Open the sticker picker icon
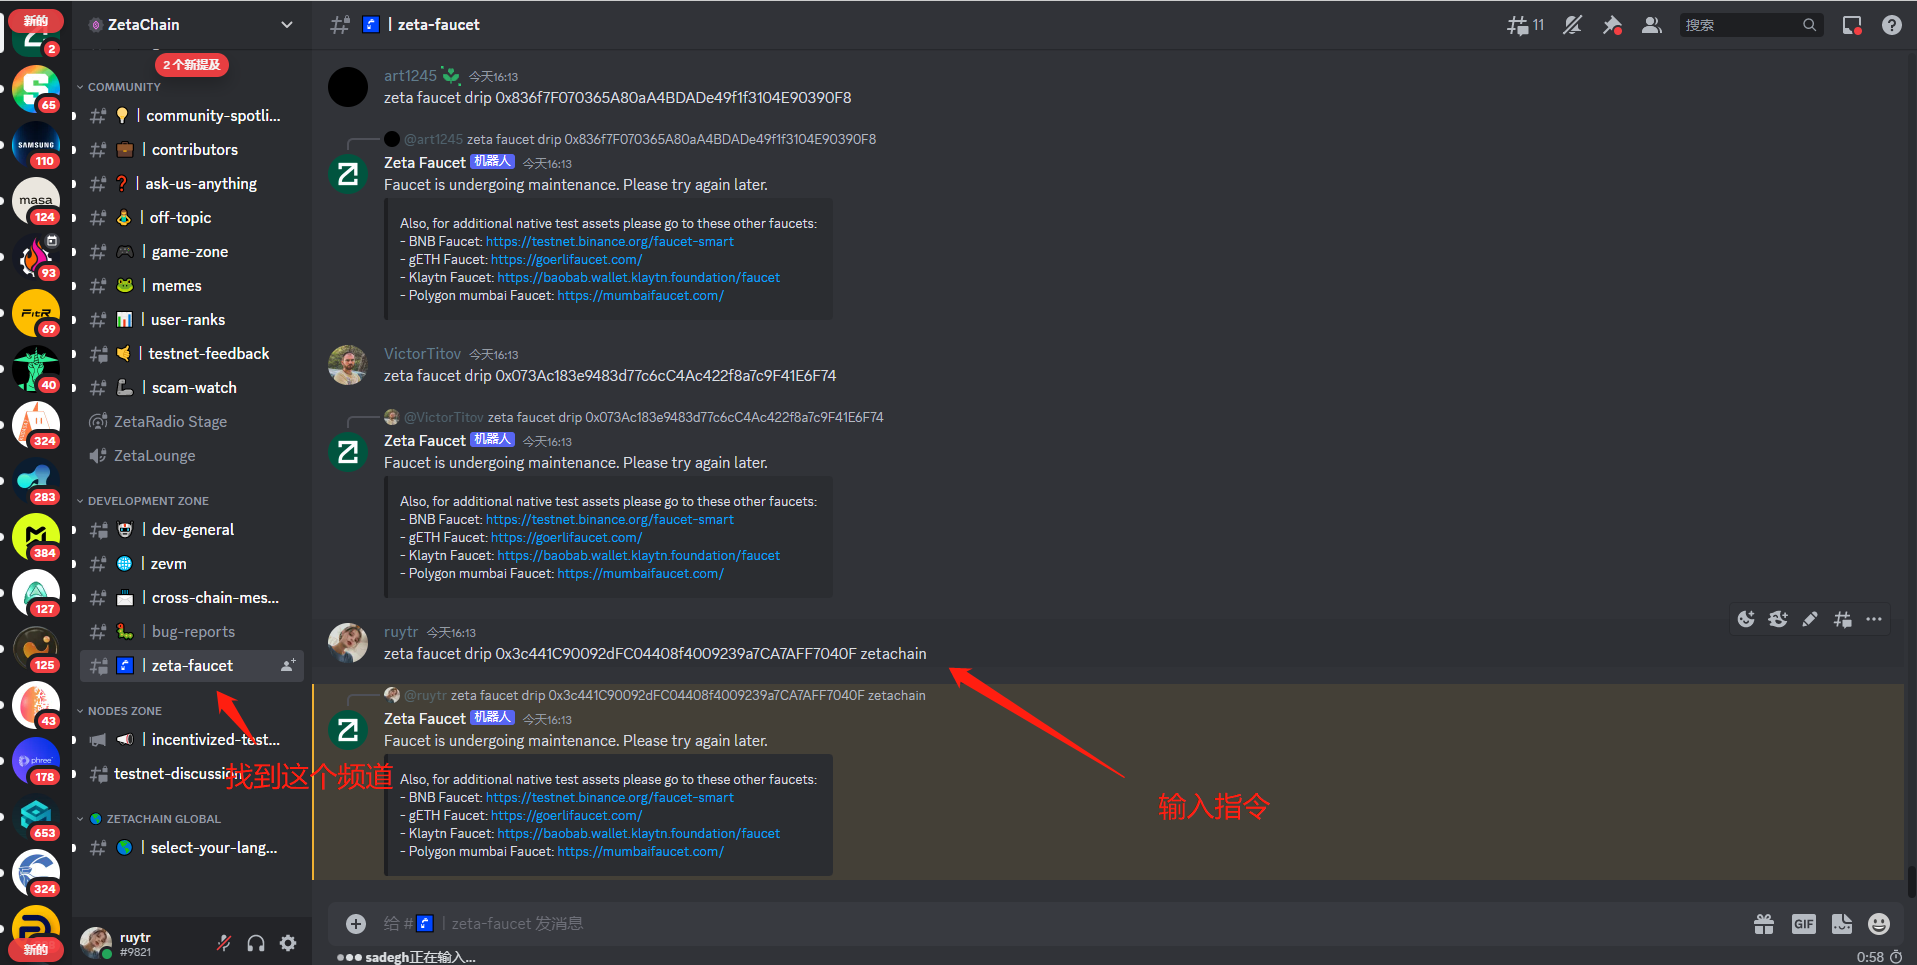 tap(1842, 924)
